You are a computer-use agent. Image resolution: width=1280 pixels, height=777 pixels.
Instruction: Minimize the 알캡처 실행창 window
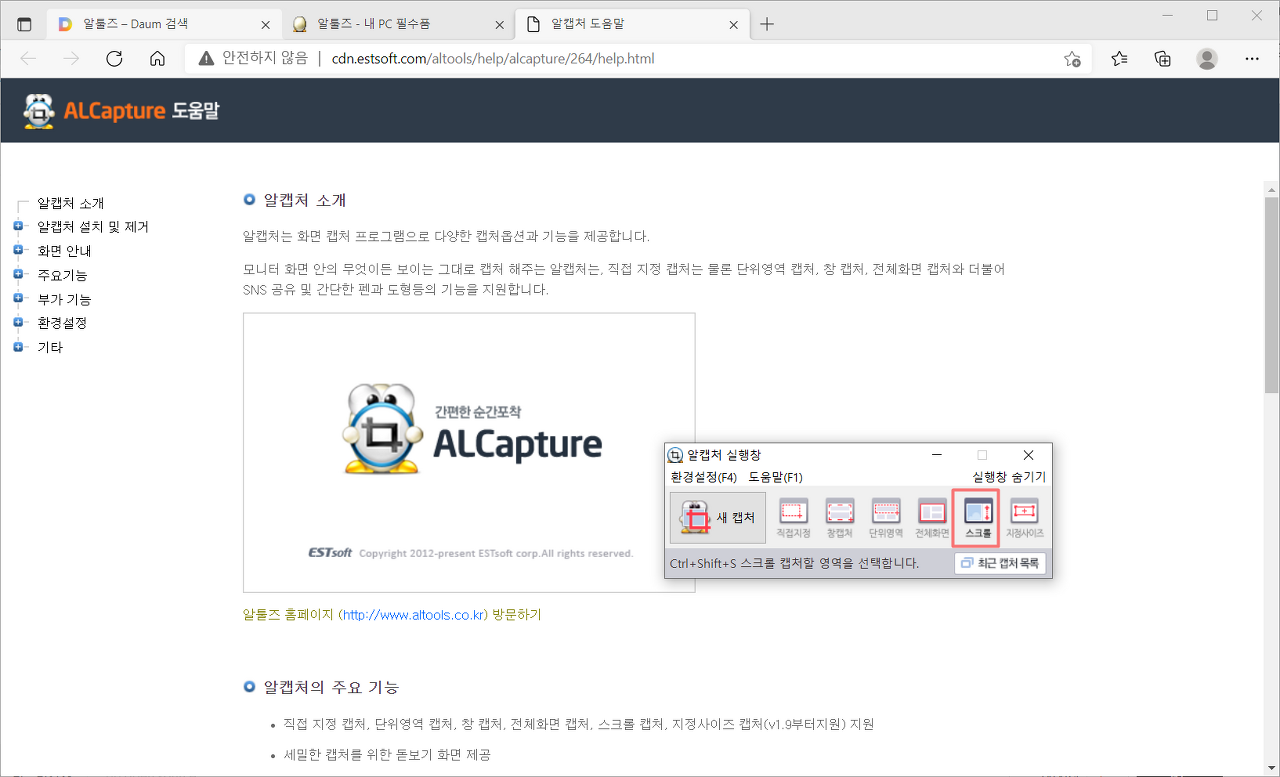tap(936, 455)
